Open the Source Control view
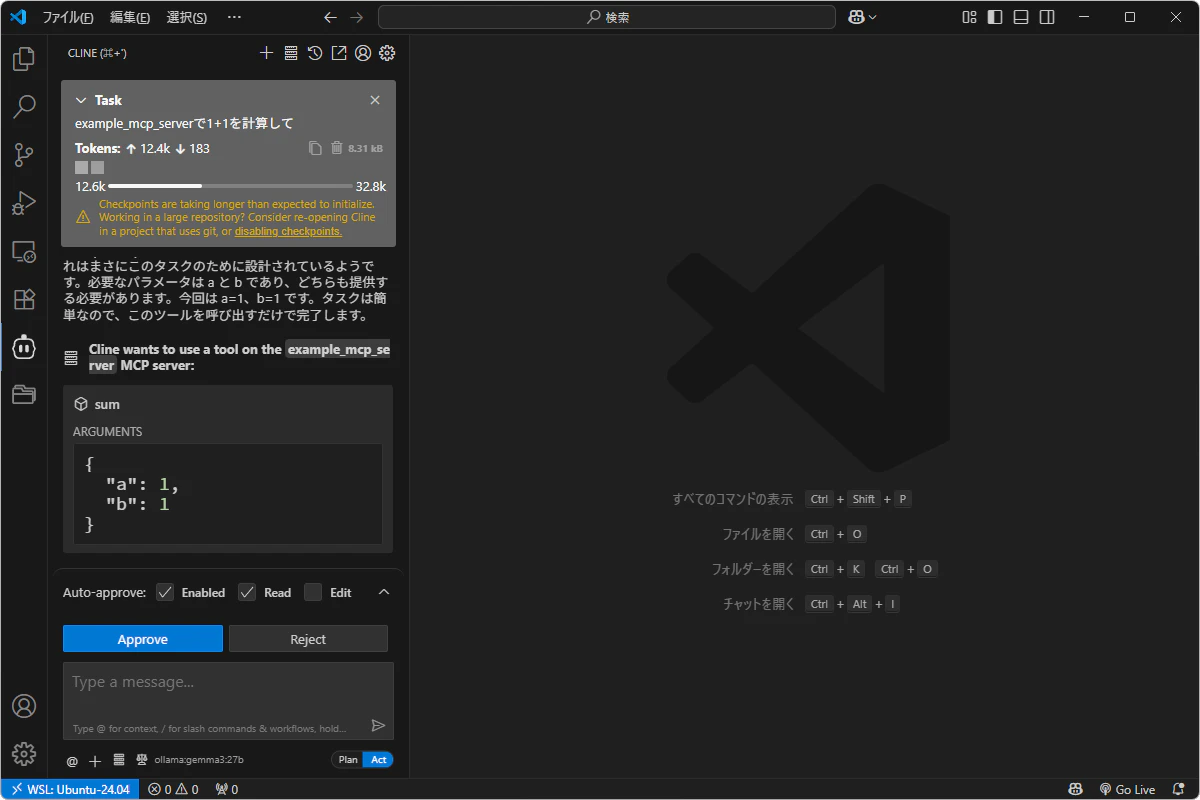The height and width of the screenshot is (800, 1200). pos(24,155)
